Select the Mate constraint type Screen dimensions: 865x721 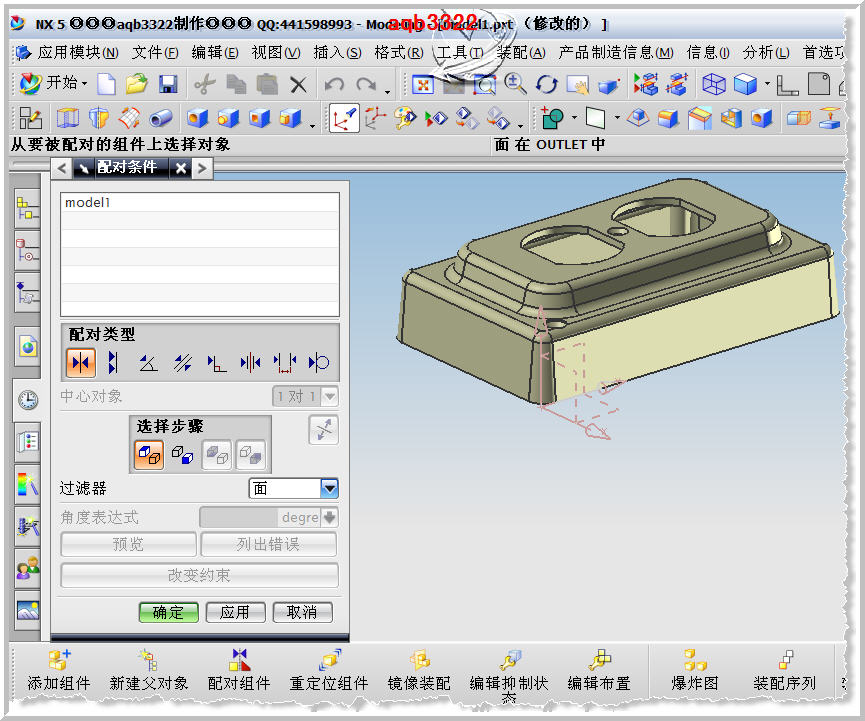(81, 362)
